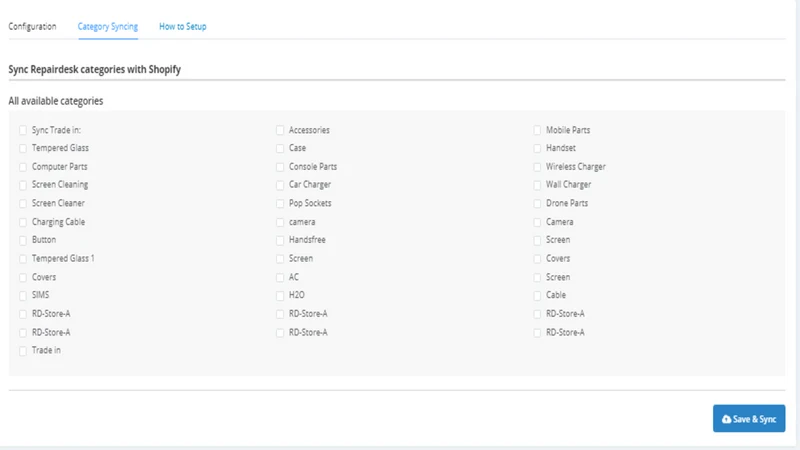The width and height of the screenshot is (800, 450).
Task: Check the Trade in checkbox
Action: [23, 351]
